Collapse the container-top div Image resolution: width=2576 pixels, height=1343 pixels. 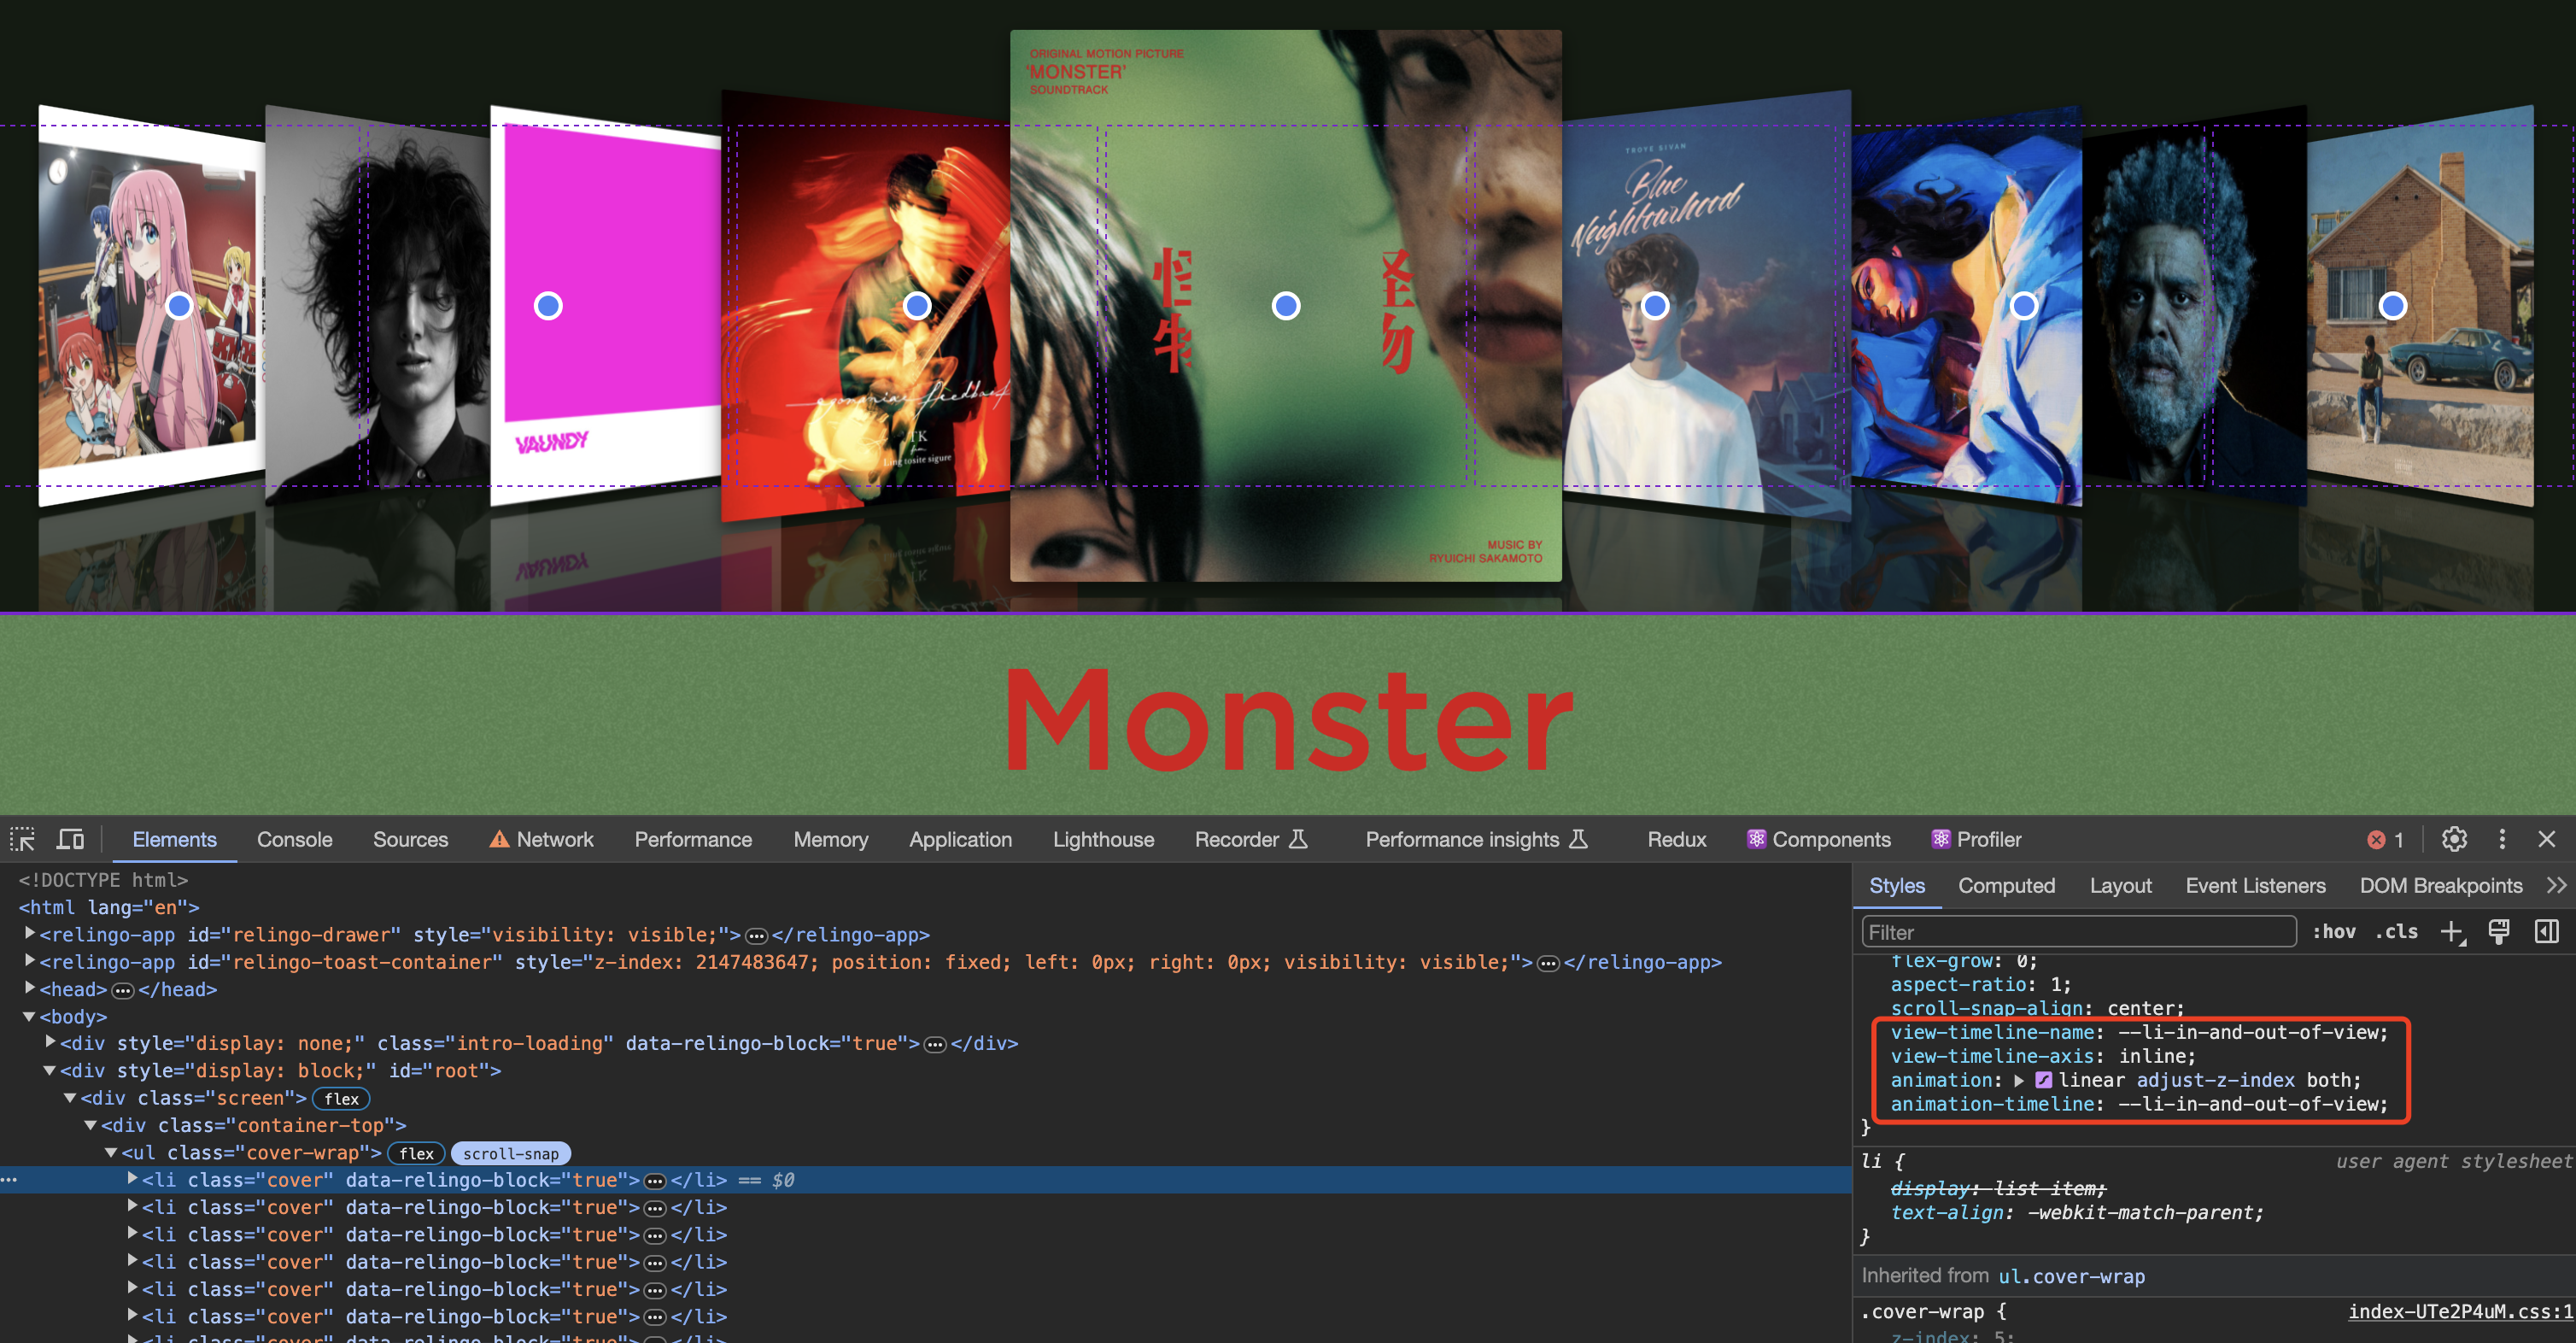pos(90,1125)
